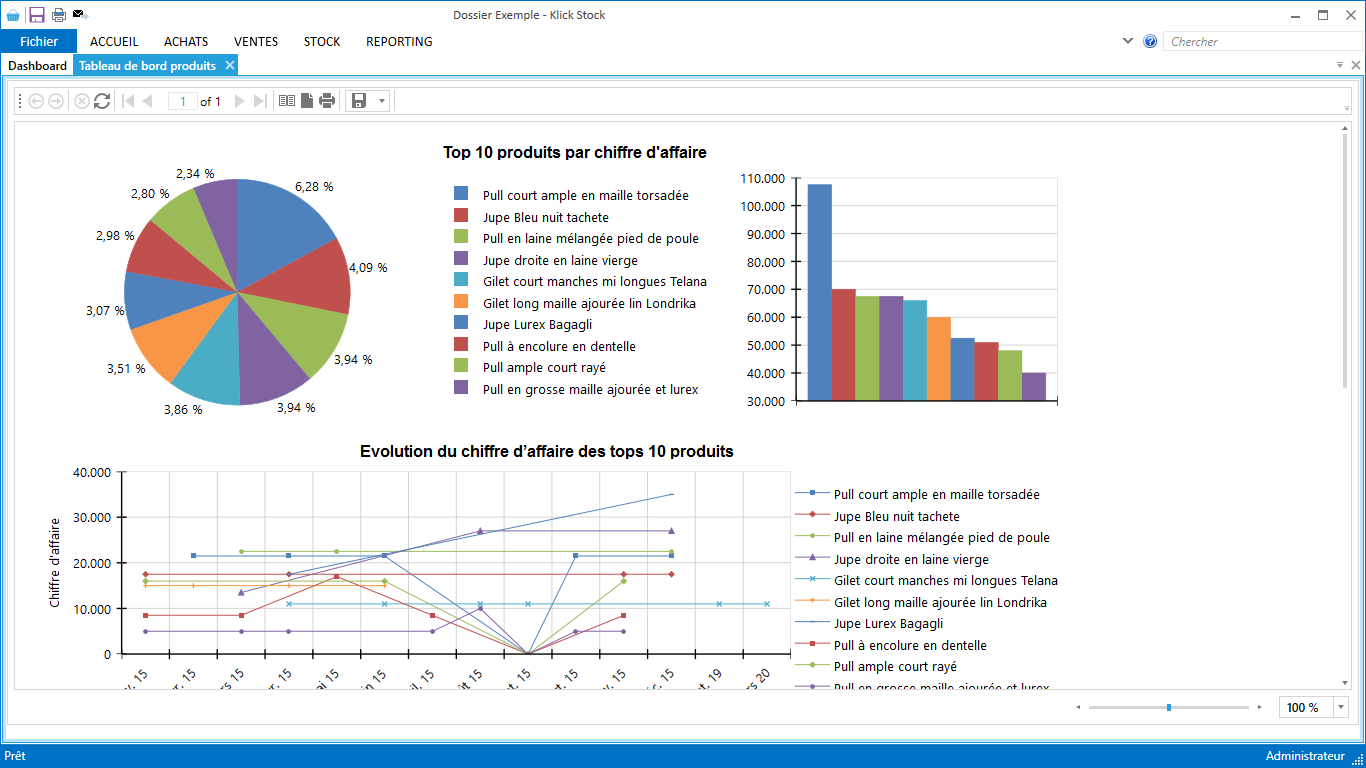The width and height of the screenshot is (1366, 768).
Task: Open the tab list dropdown arrow
Action: coord(1340,65)
